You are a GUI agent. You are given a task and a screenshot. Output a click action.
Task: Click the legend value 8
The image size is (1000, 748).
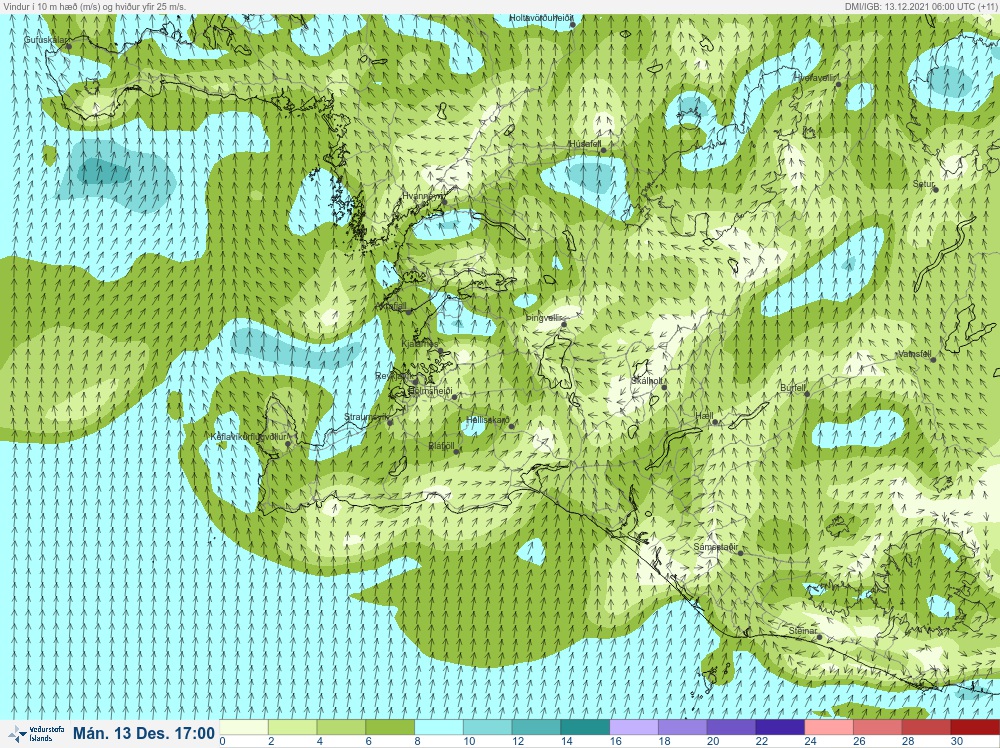[417, 741]
